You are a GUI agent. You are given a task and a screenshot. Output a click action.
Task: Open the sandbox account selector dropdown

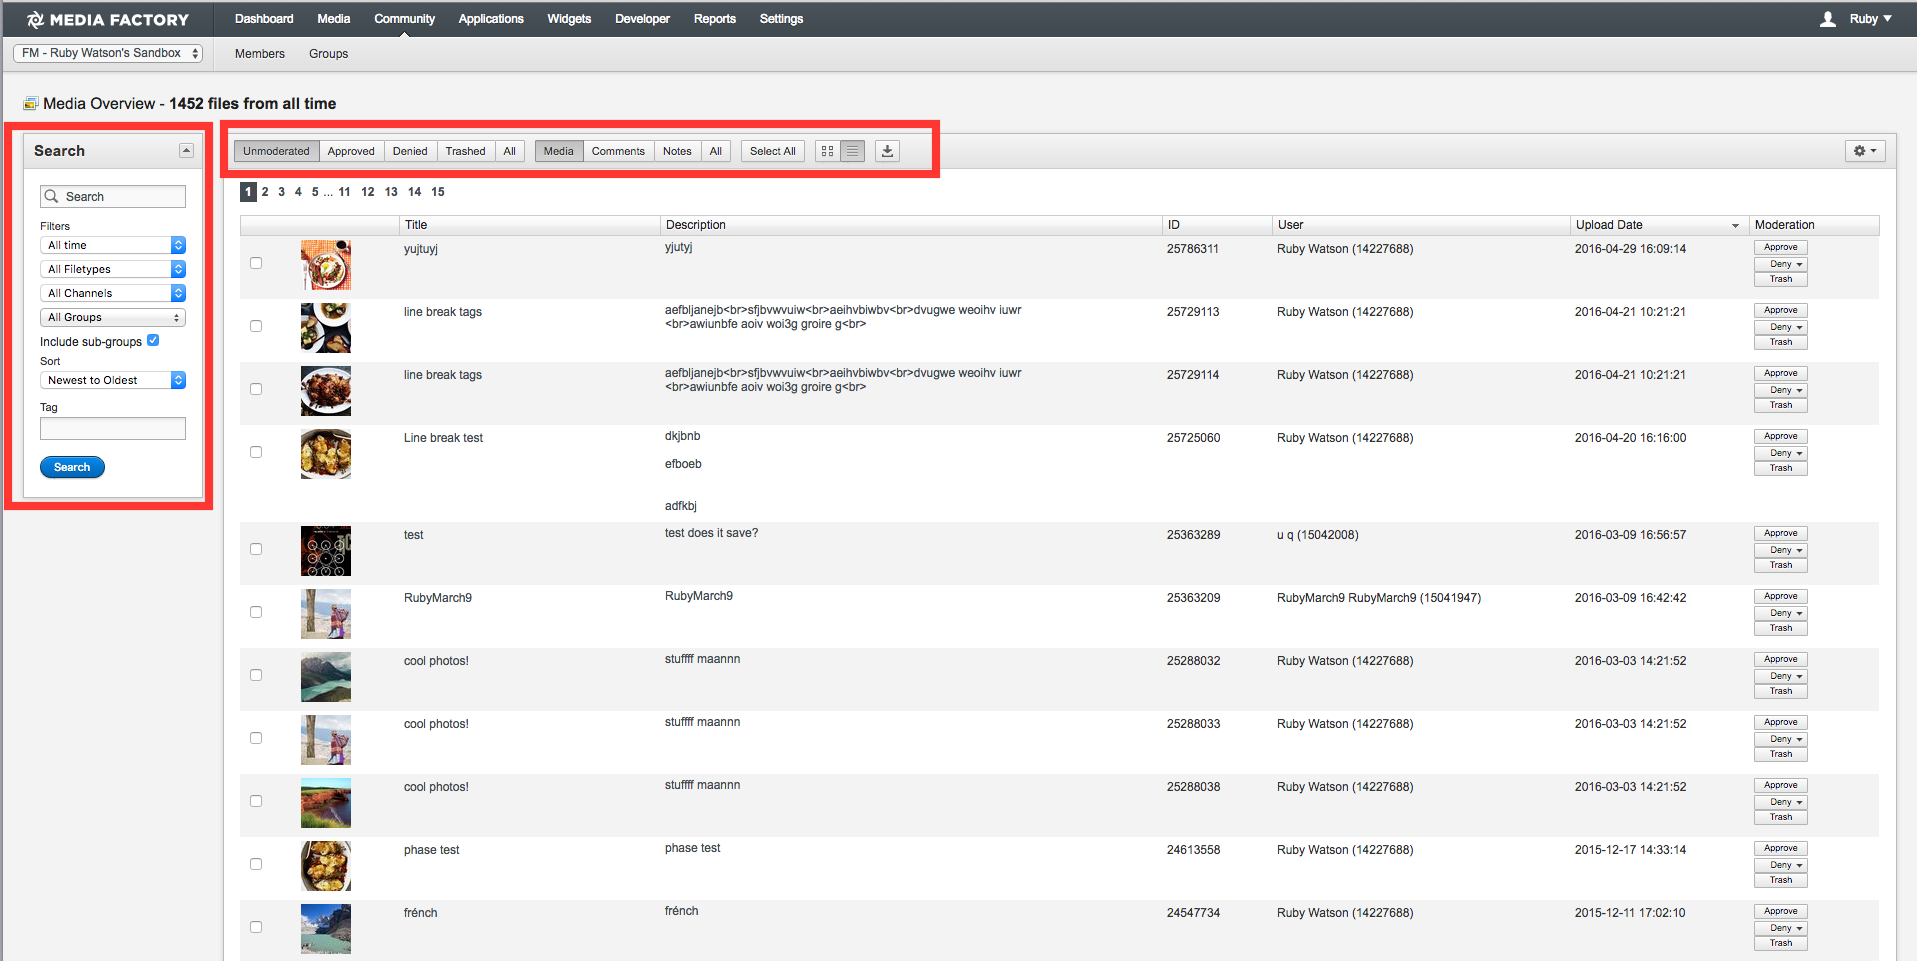click(x=108, y=53)
